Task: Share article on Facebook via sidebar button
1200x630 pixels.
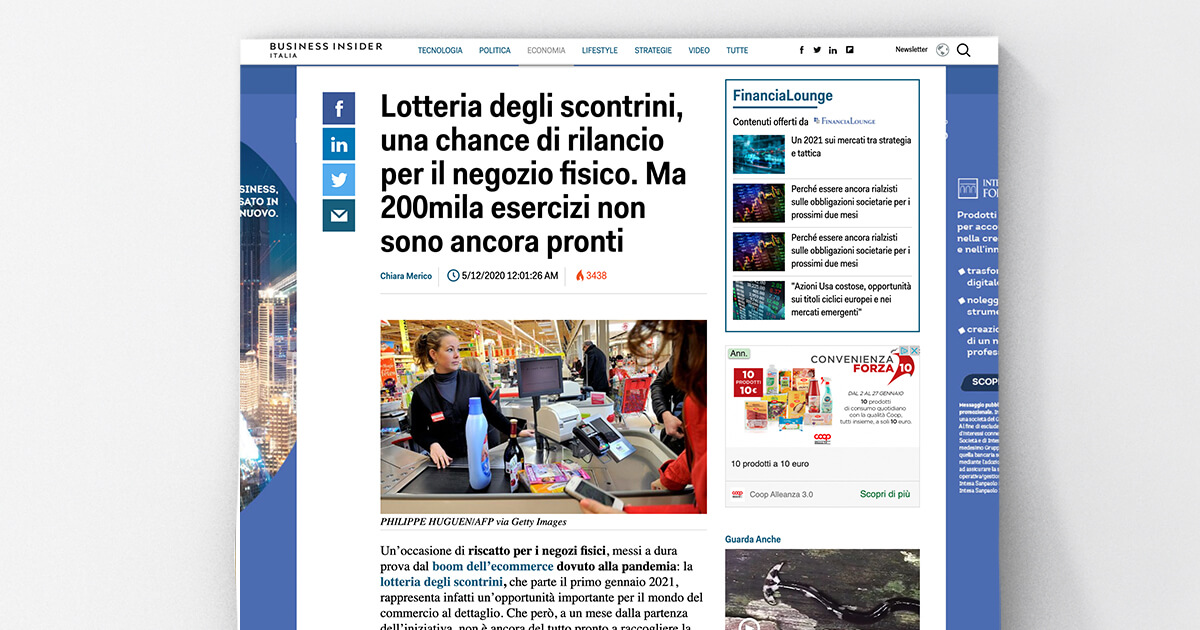Action: pos(339,108)
